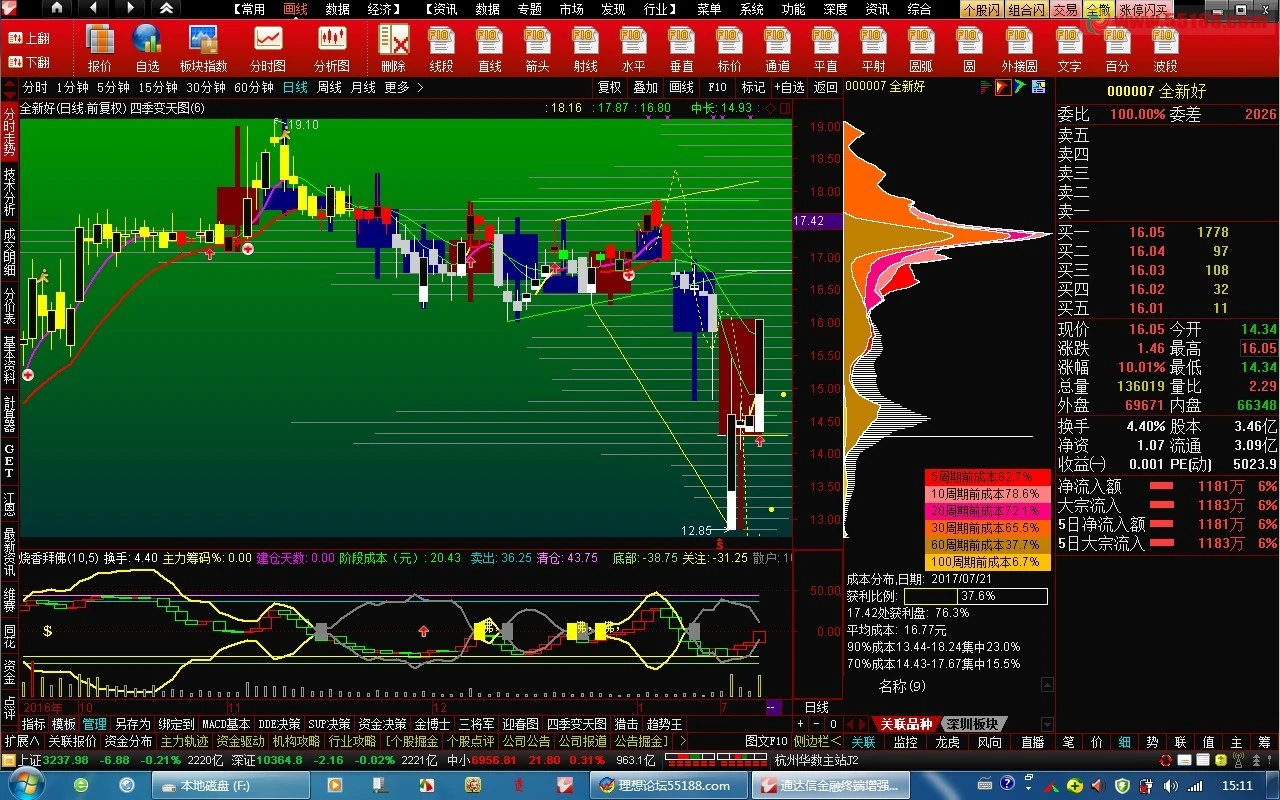
Task: Switch chart to 5分钟 period
Action: pos(113,87)
